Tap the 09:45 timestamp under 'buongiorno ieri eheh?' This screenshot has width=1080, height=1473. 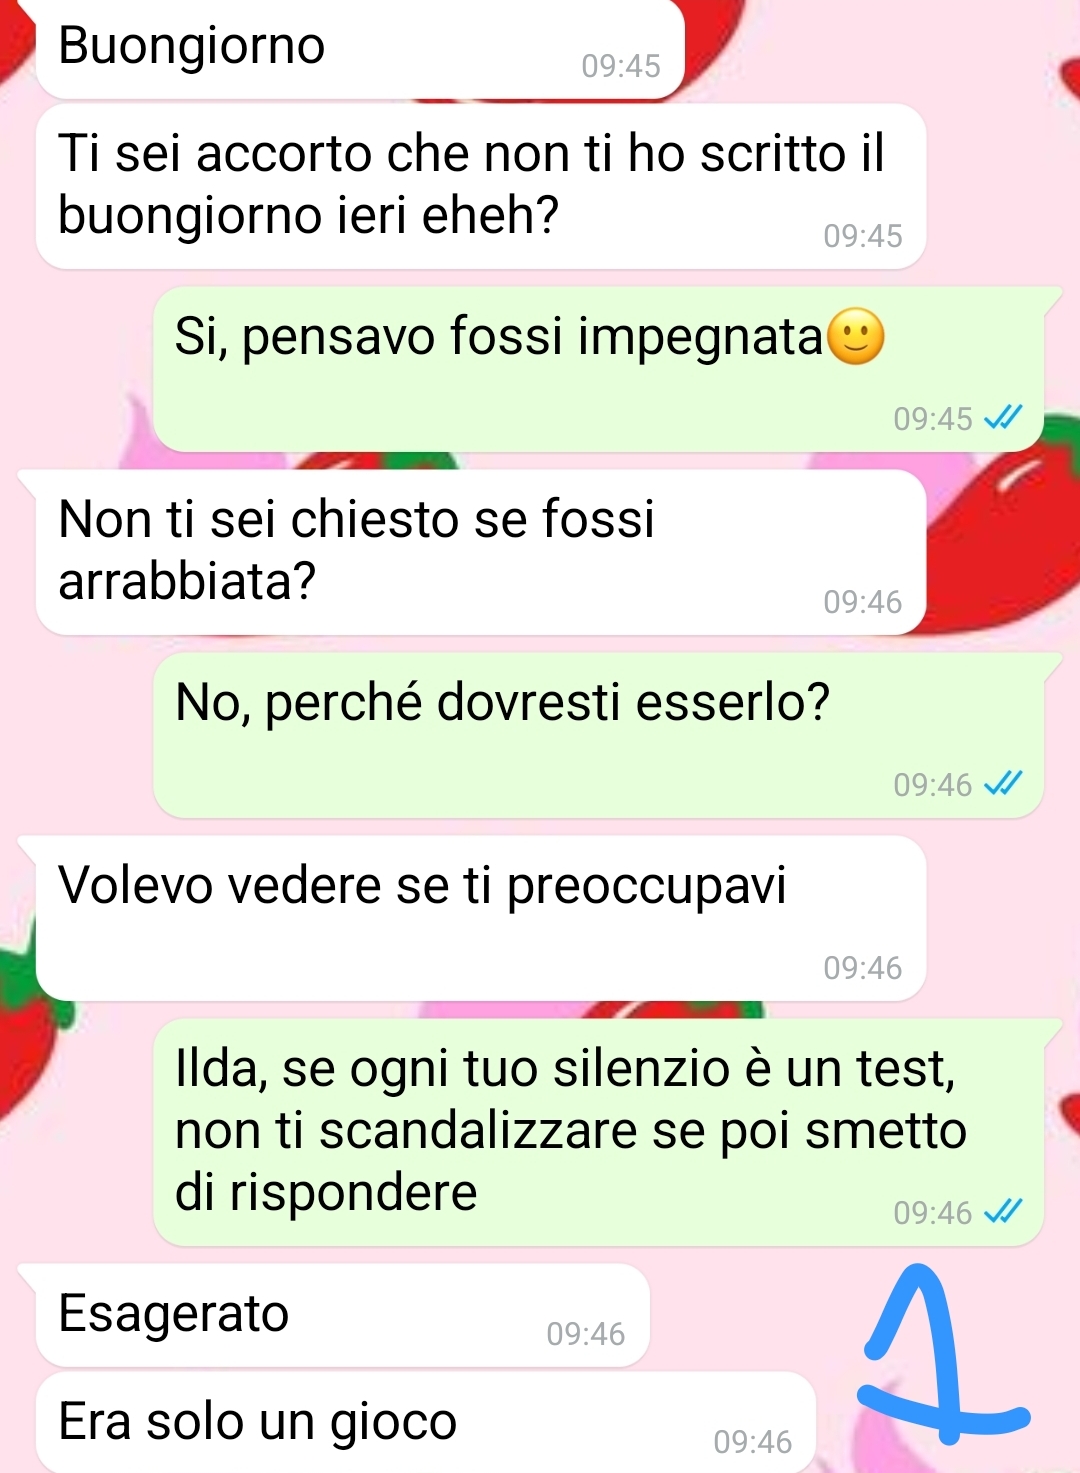863,236
